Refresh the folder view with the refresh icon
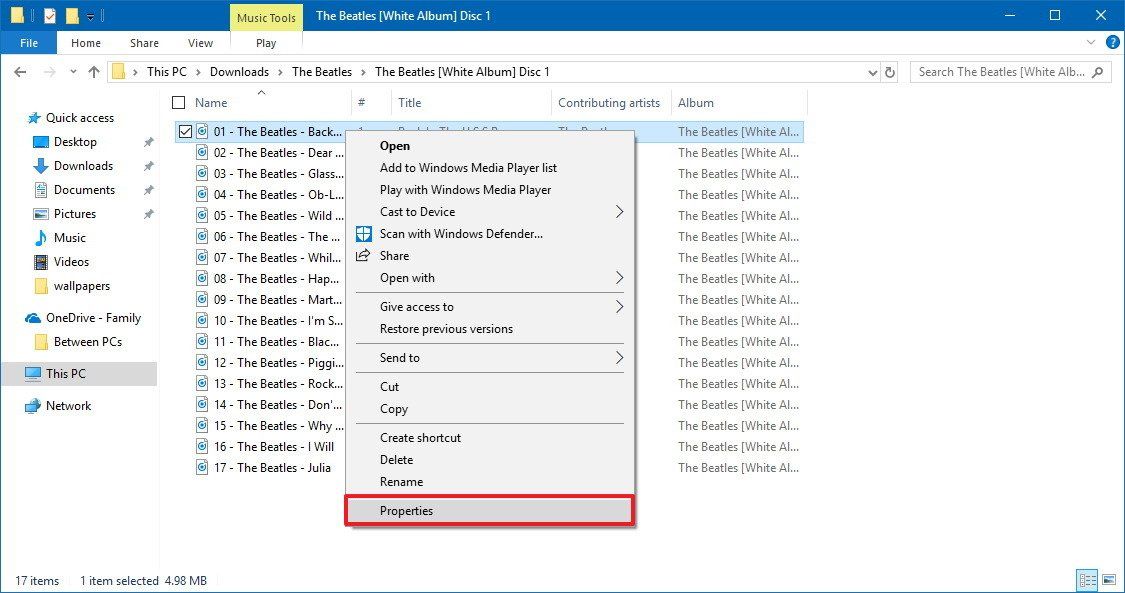The width and height of the screenshot is (1125, 593). (890, 71)
